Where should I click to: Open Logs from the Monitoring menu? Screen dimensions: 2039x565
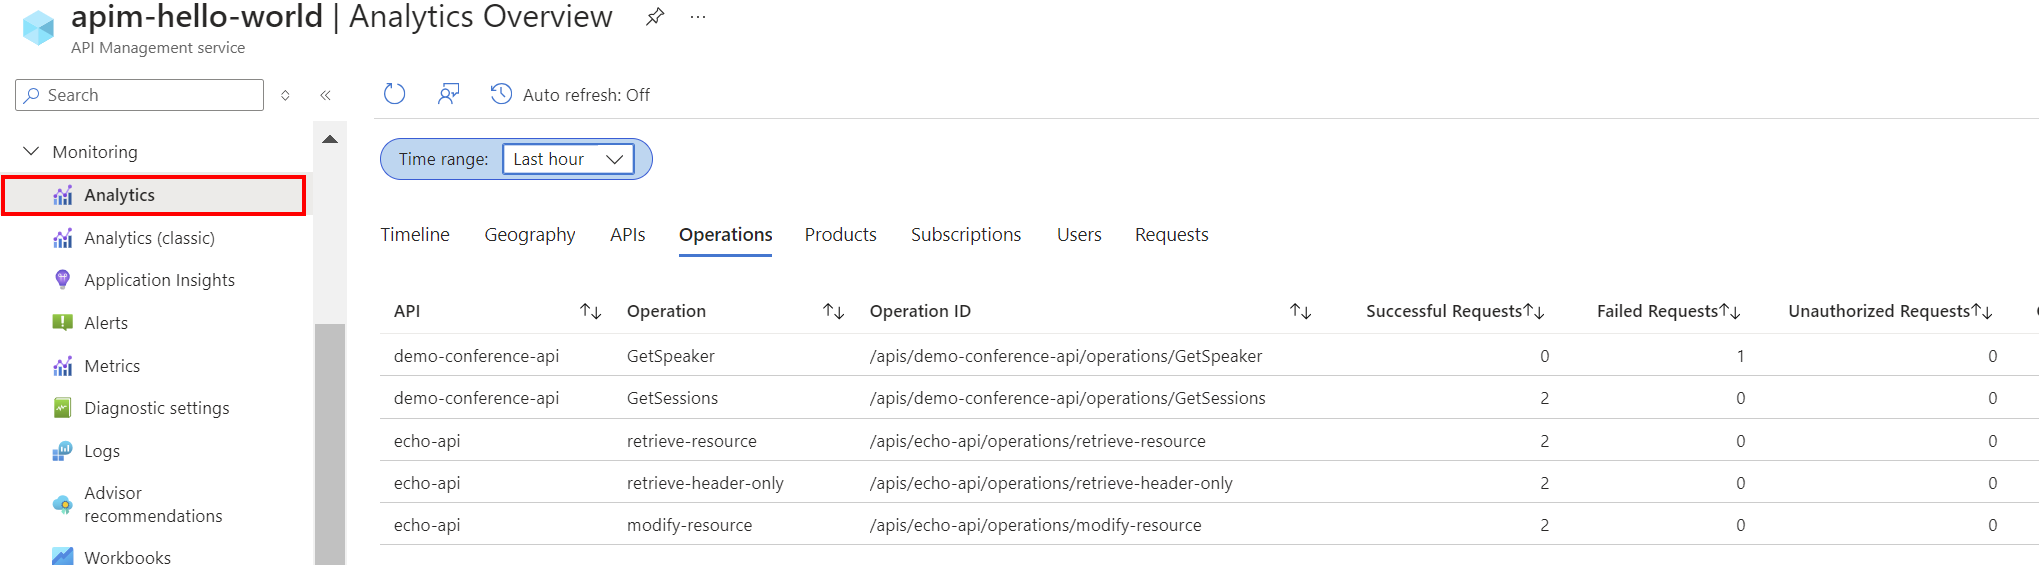pos(101,451)
